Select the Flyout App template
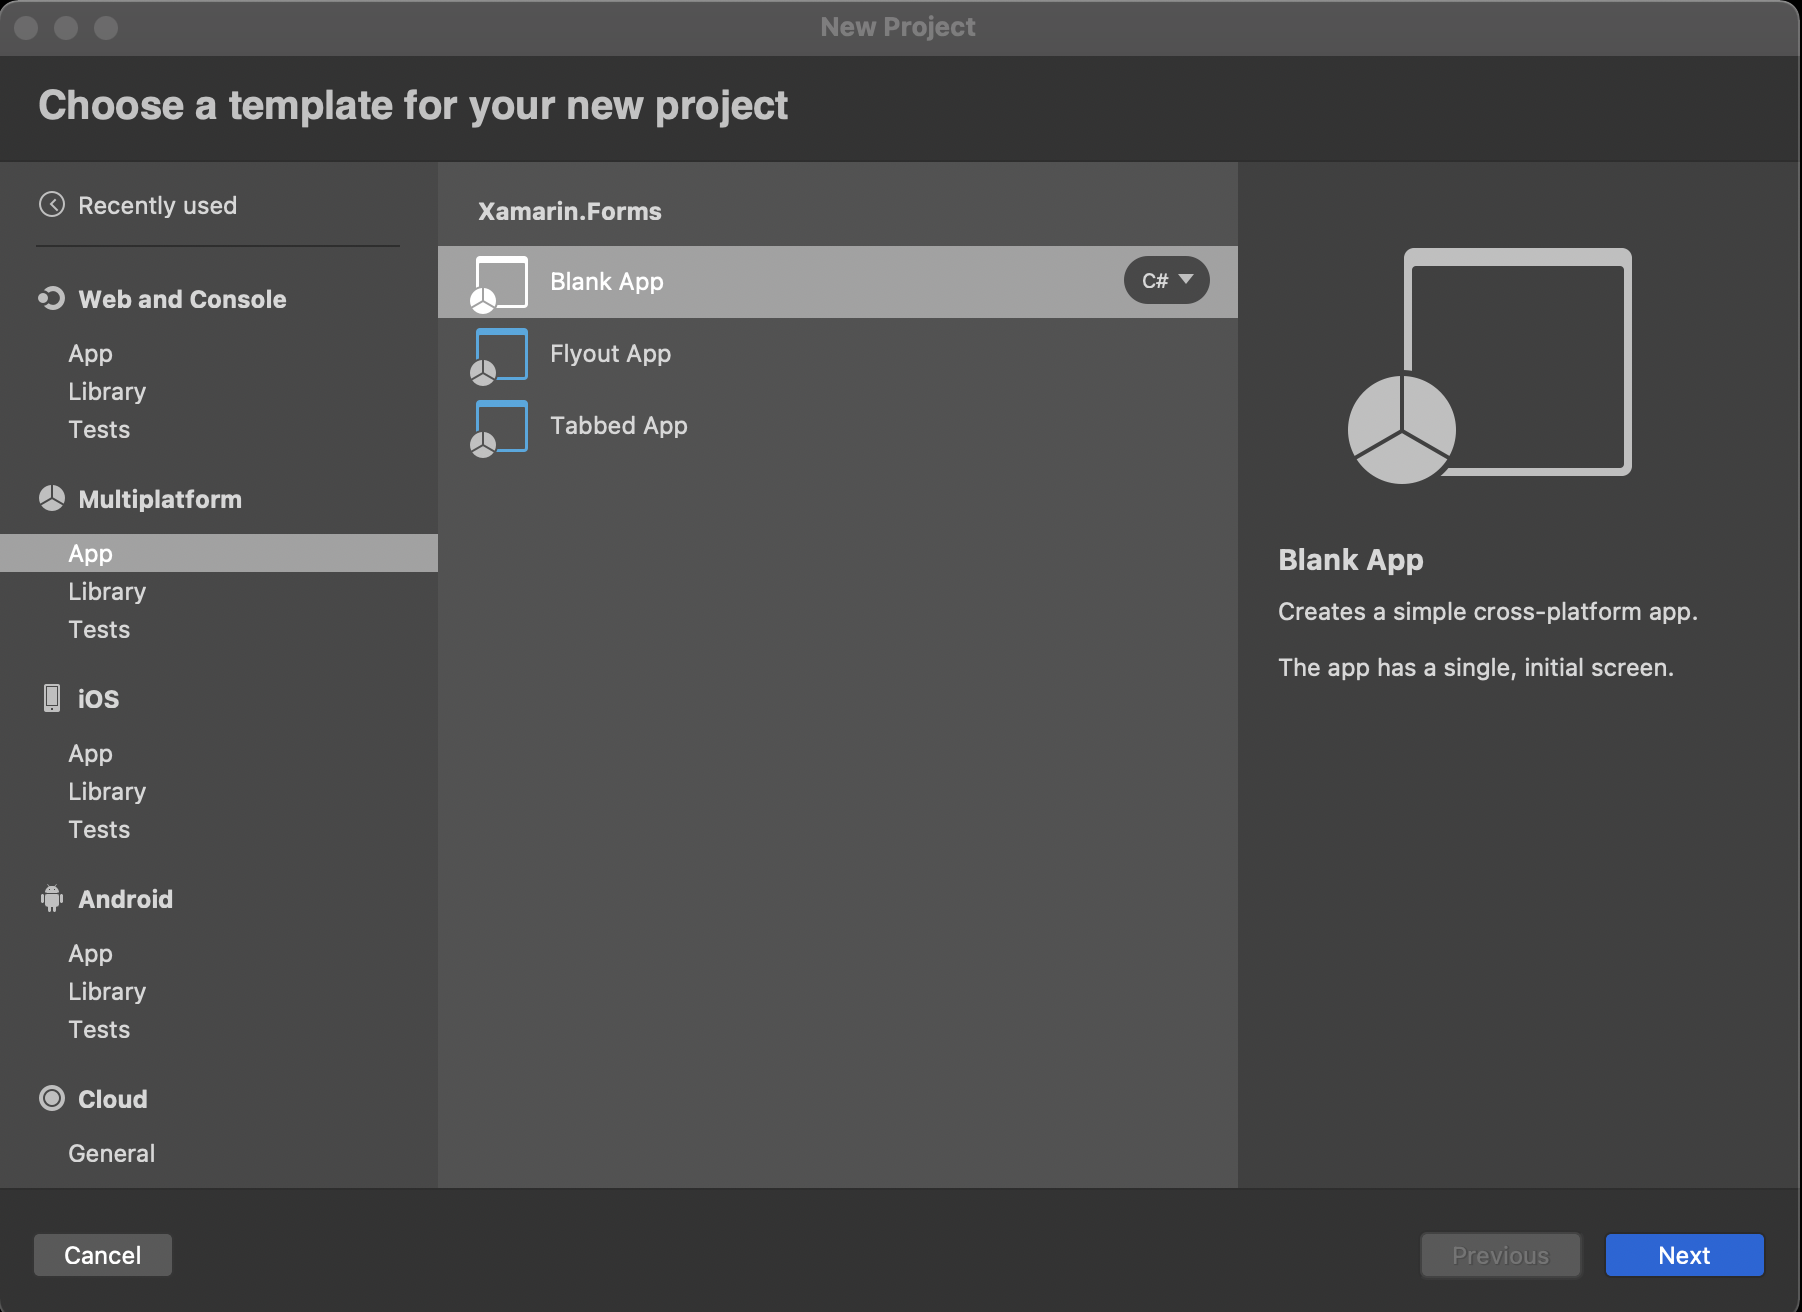The image size is (1802, 1312). (838, 354)
